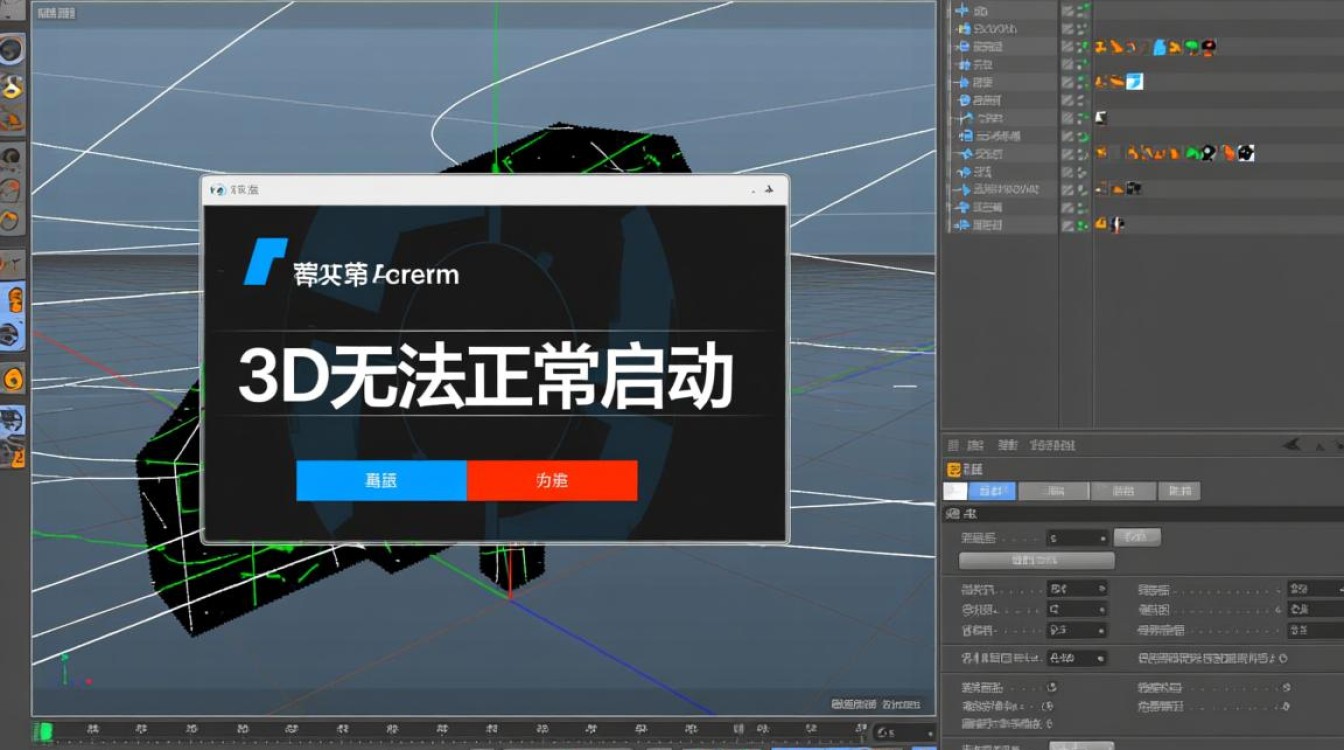Open the first menu in the attribute manager bar
The height and width of the screenshot is (750, 1344).
pos(952,445)
